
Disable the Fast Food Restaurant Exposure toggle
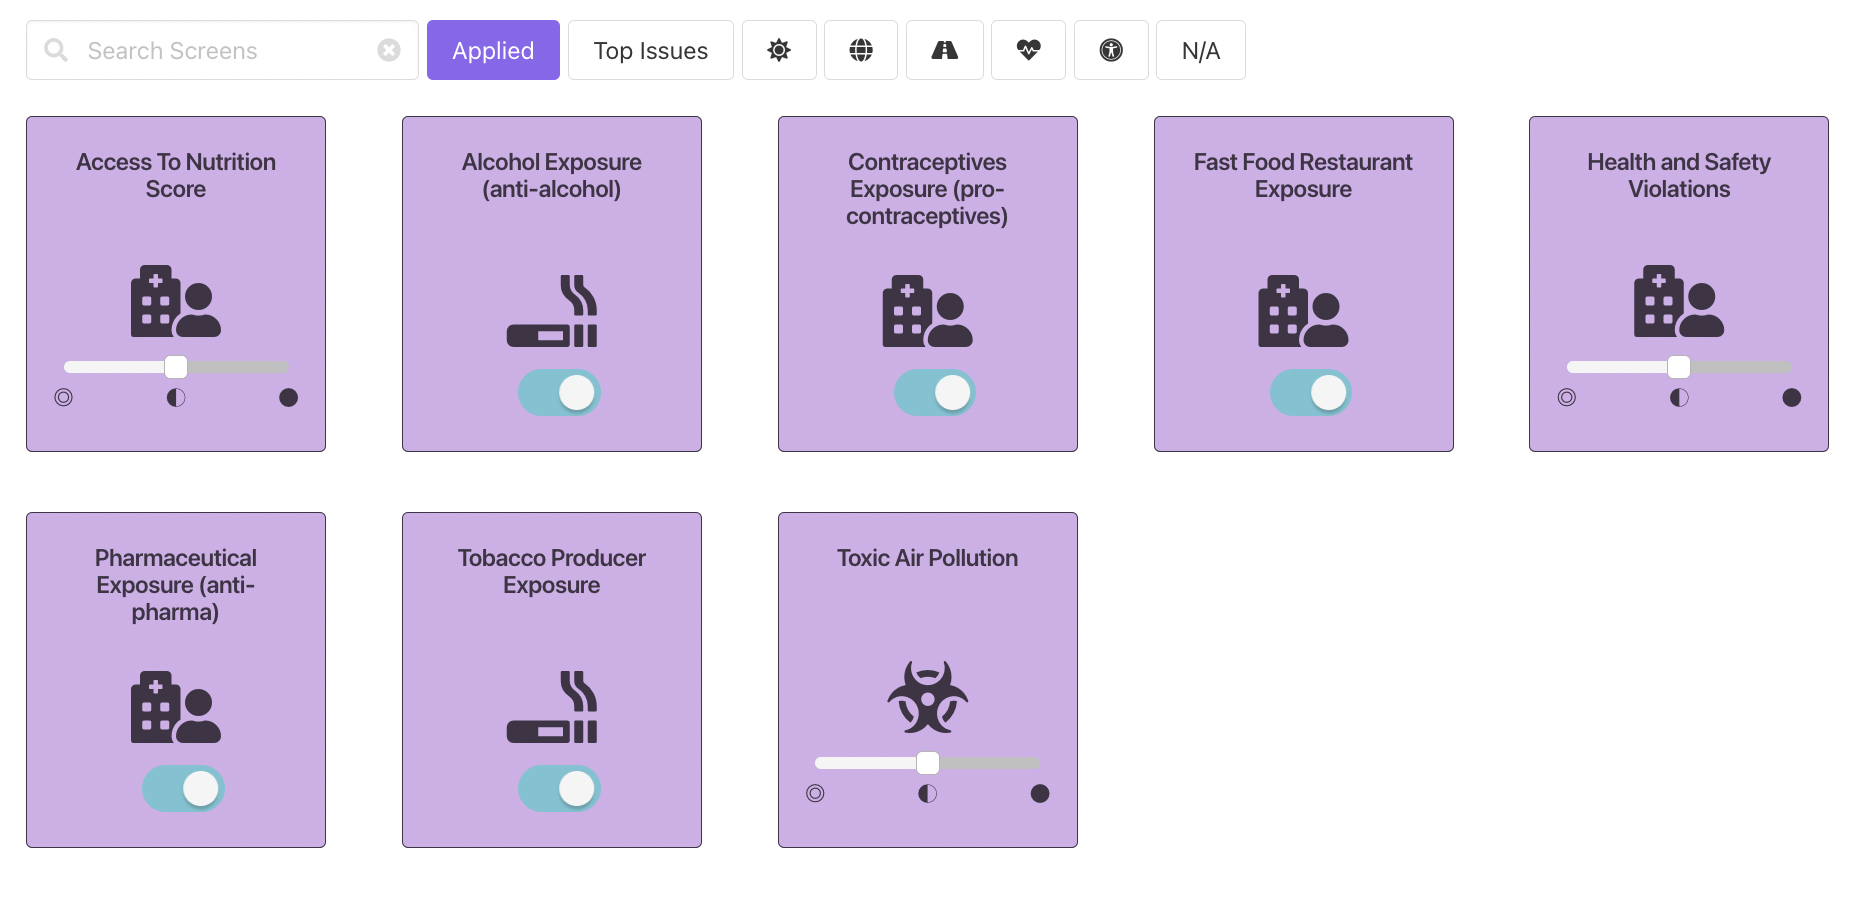[x=1310, y=393]
